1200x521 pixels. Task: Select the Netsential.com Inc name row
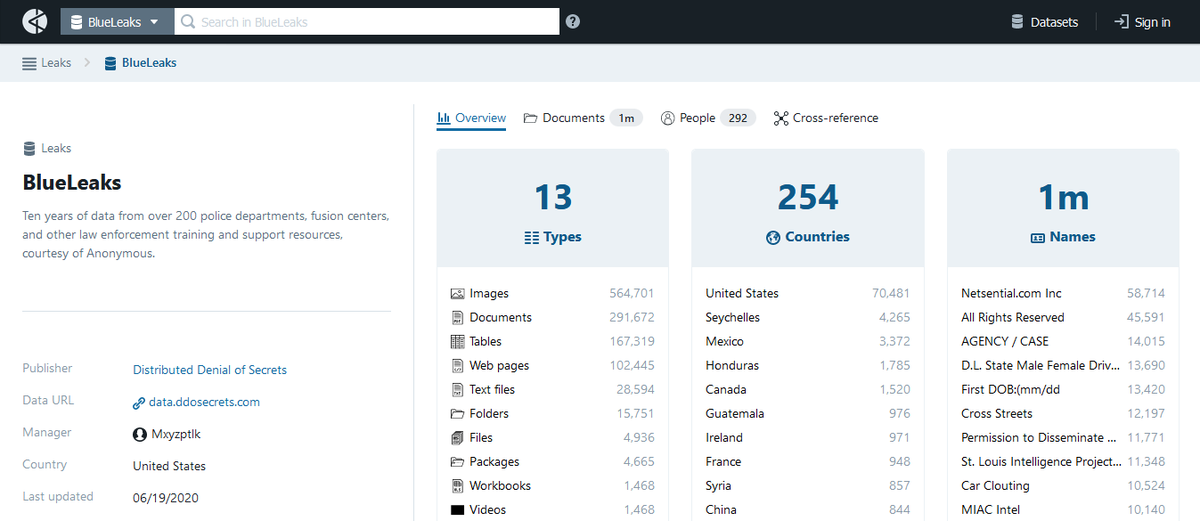click(x=1063, y=293)
